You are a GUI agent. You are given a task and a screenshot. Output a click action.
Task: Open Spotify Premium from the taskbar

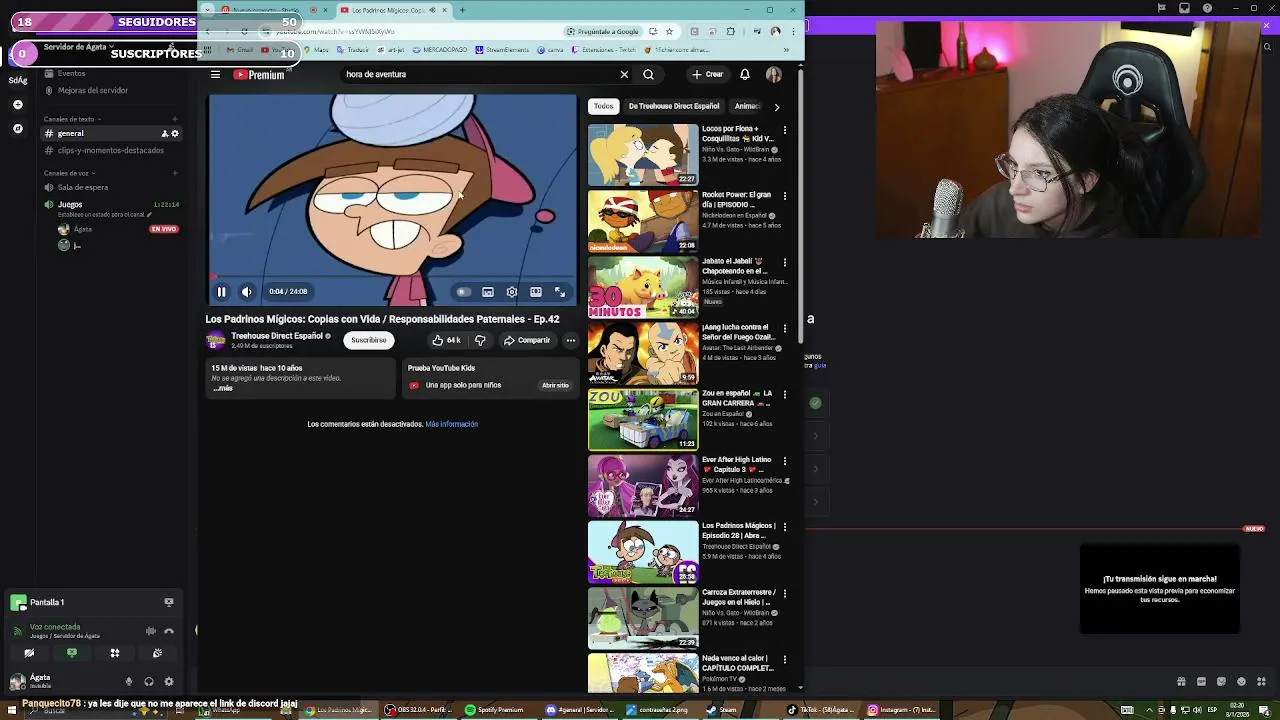click(x=495, y=710)
